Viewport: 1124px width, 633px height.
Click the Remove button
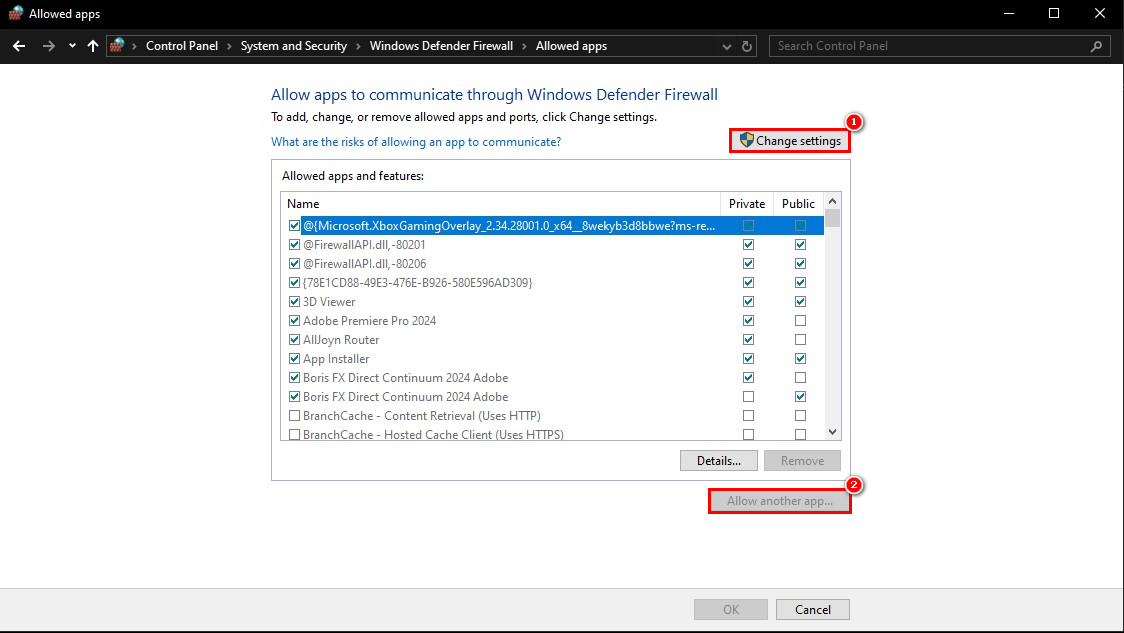[802, 461]
